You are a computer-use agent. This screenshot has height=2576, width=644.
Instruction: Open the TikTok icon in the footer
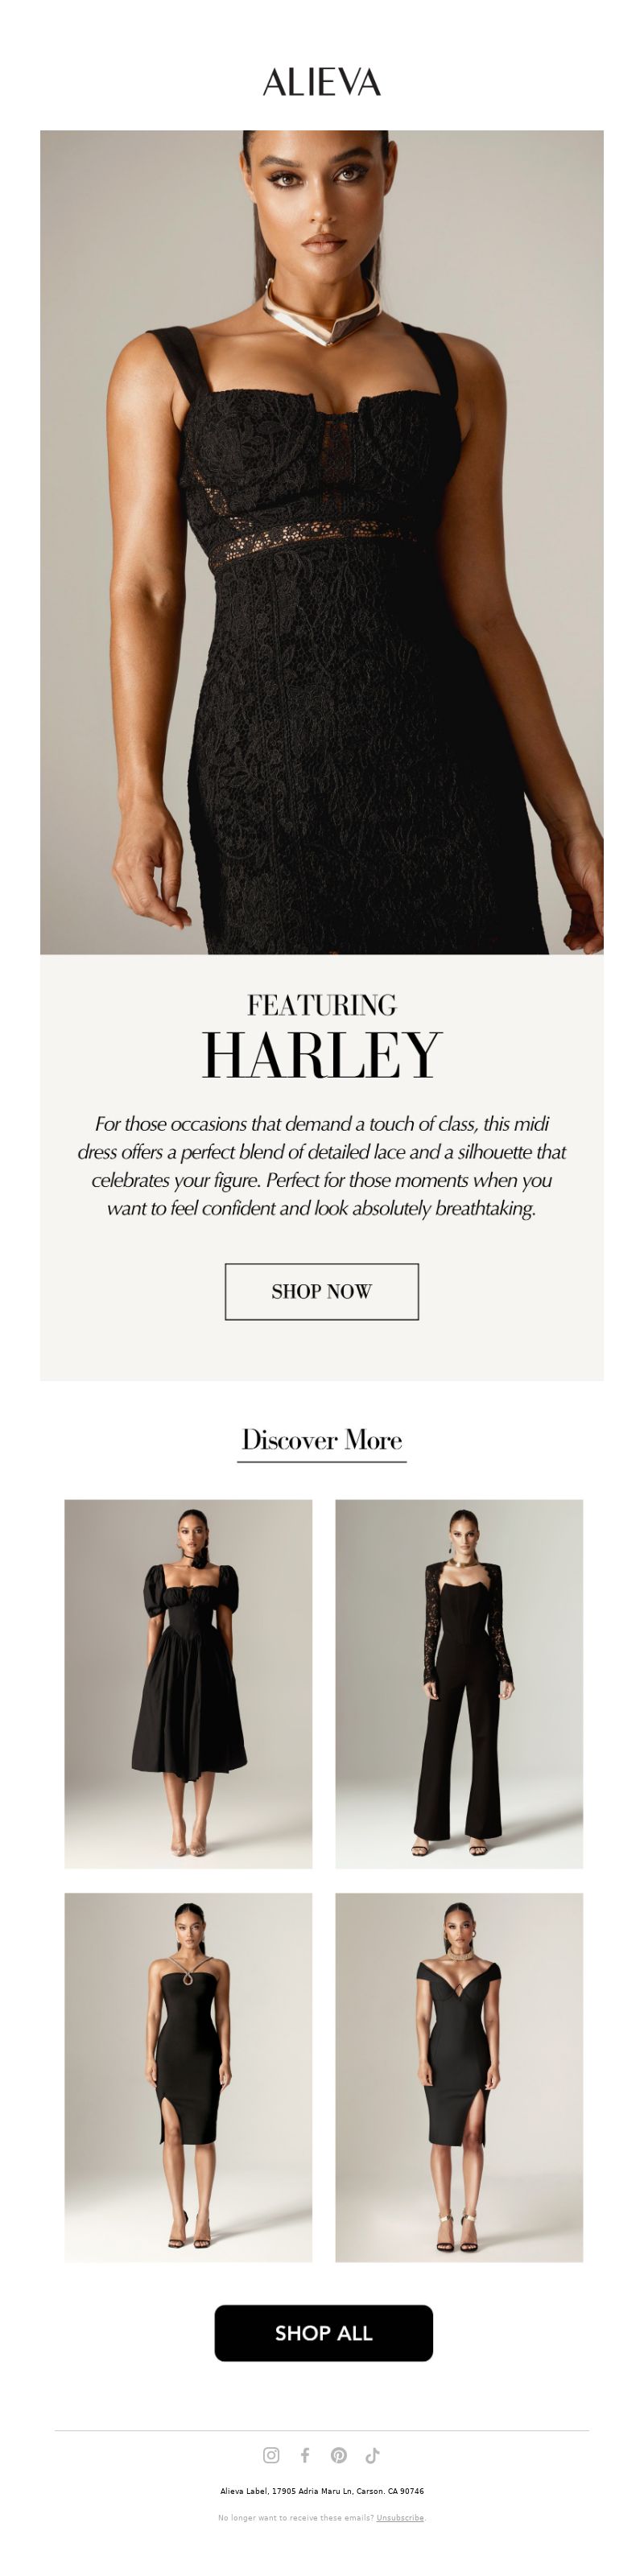373,2455
